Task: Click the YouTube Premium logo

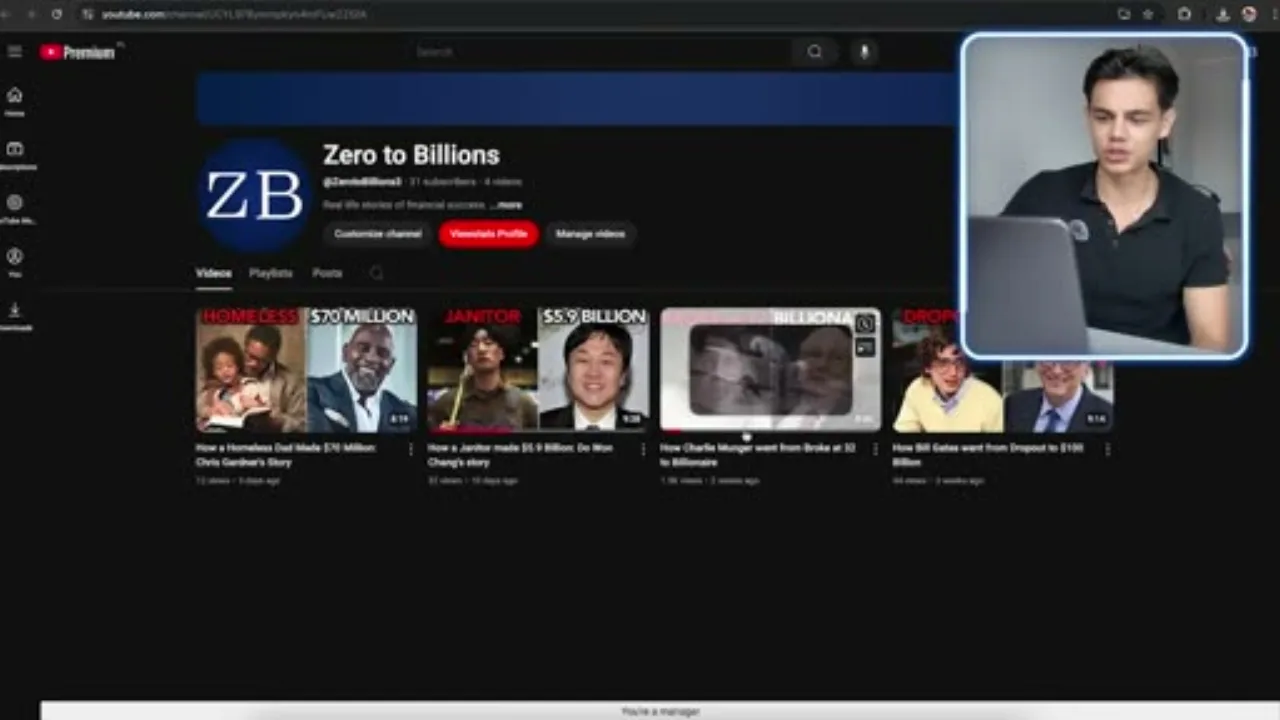Action: coord(78,52)
